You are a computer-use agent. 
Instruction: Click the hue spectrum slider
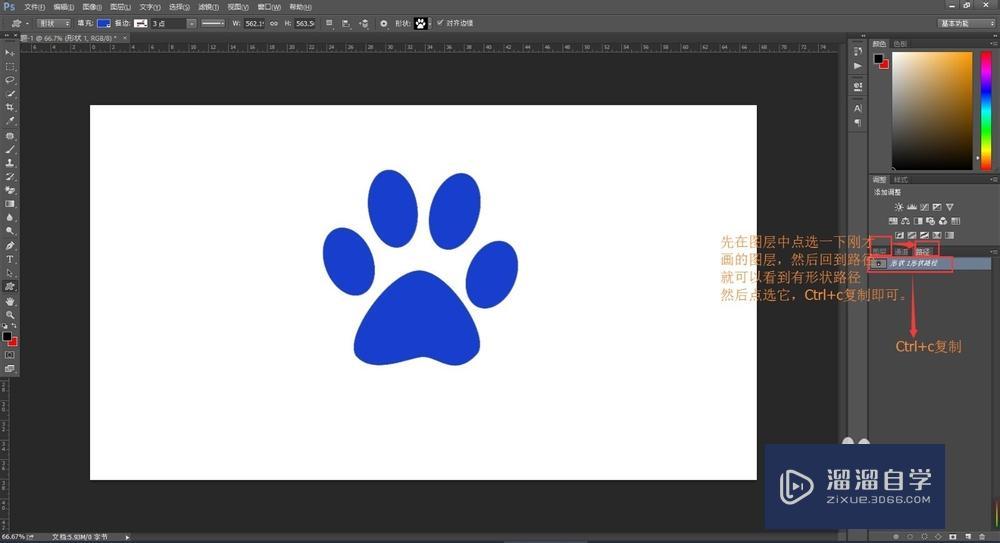point(986,111)
